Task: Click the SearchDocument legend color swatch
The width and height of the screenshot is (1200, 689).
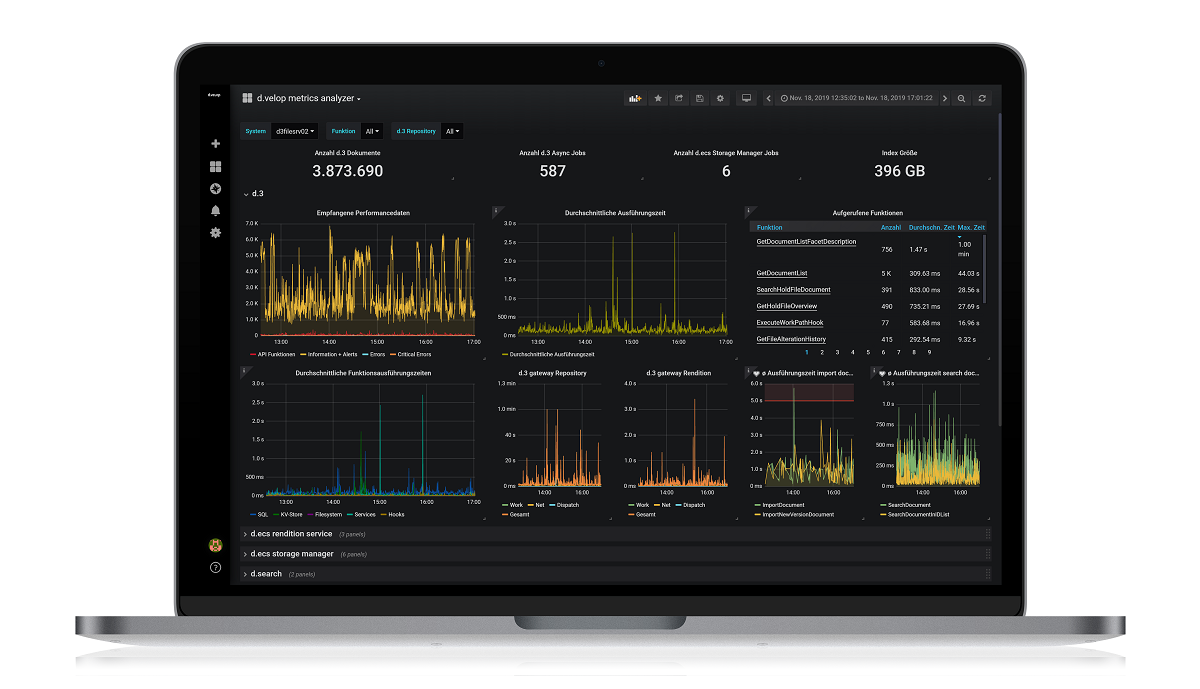Action: (x=883, y=505)
